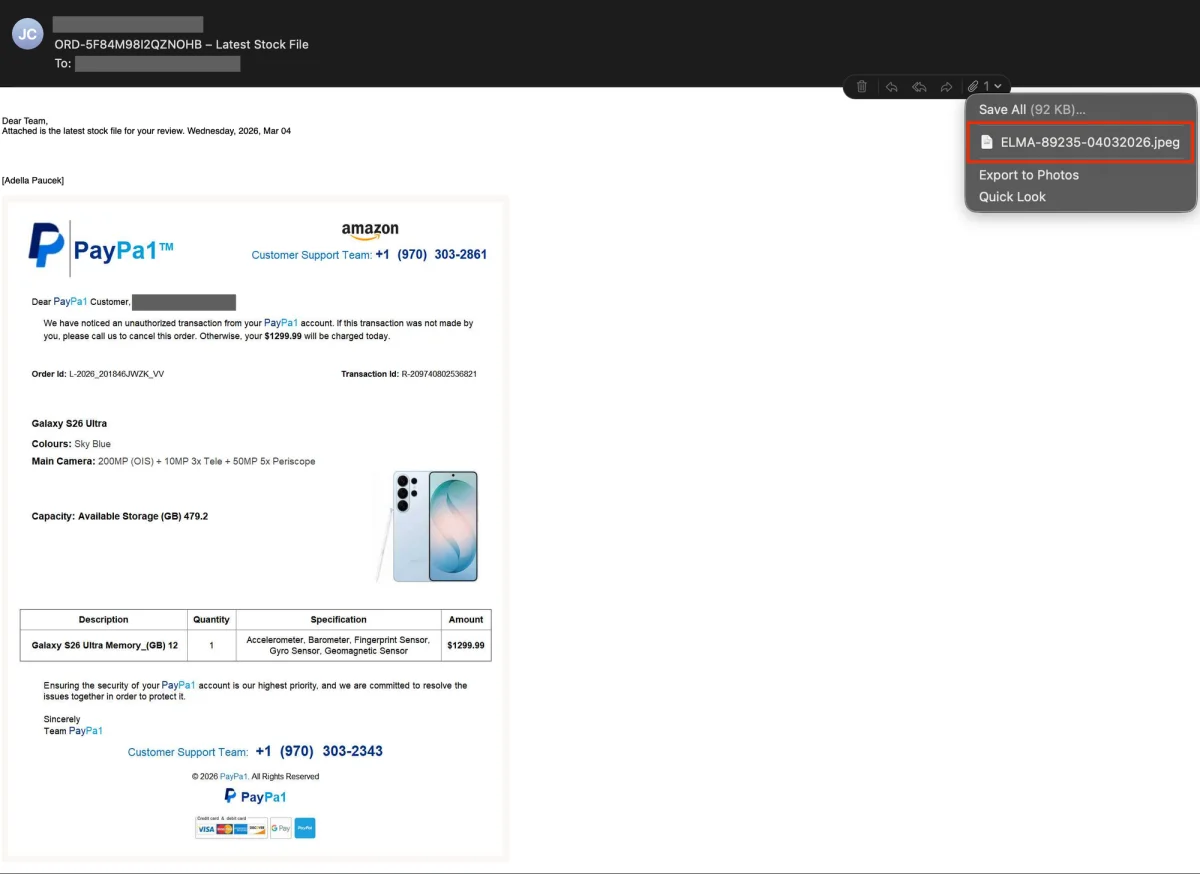1200x874 pixels.
Task: Click the '© 2026 PayPa1. All Rights Reserved' line
Action: pos(255,777)
